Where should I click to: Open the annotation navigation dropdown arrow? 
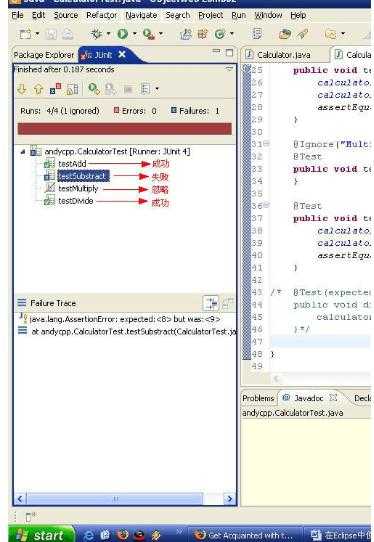click(x=343, y=34)
